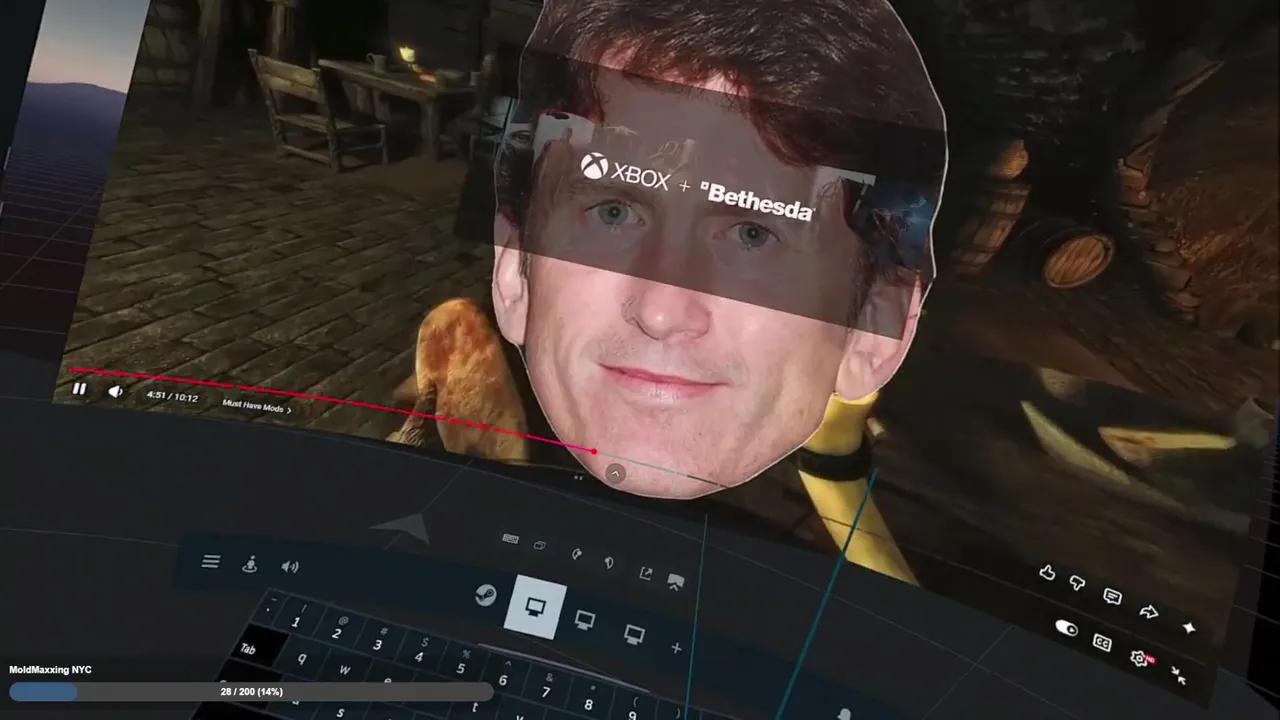Click the MoldMaxxing NYC label

pos(50,670)
